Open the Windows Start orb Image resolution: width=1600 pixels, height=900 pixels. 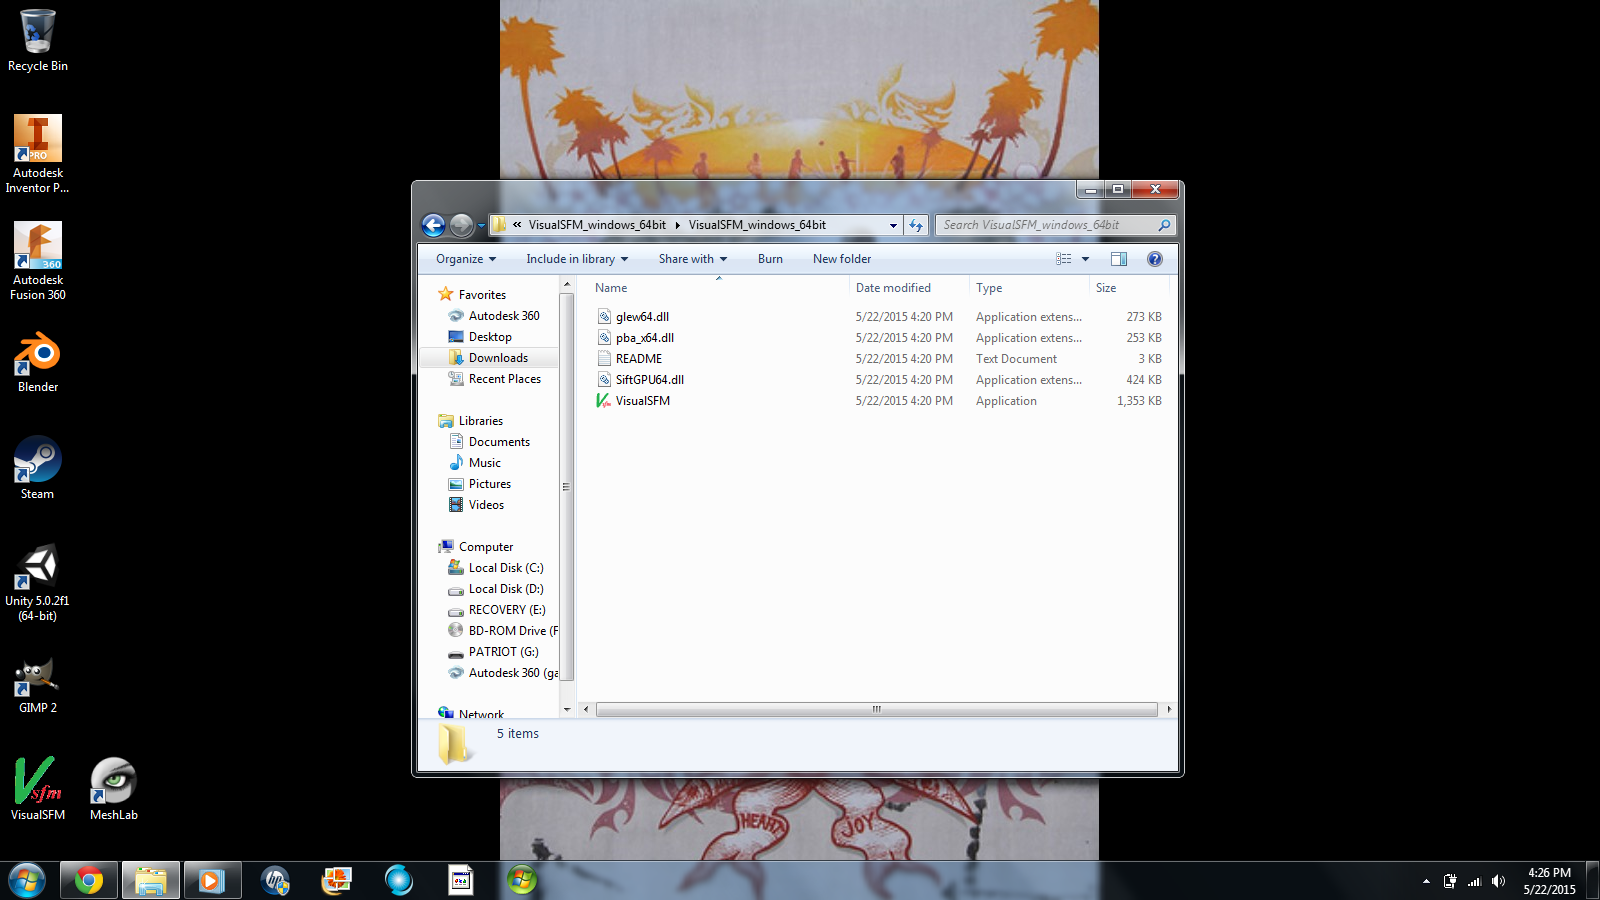click(x=27, y=881)
